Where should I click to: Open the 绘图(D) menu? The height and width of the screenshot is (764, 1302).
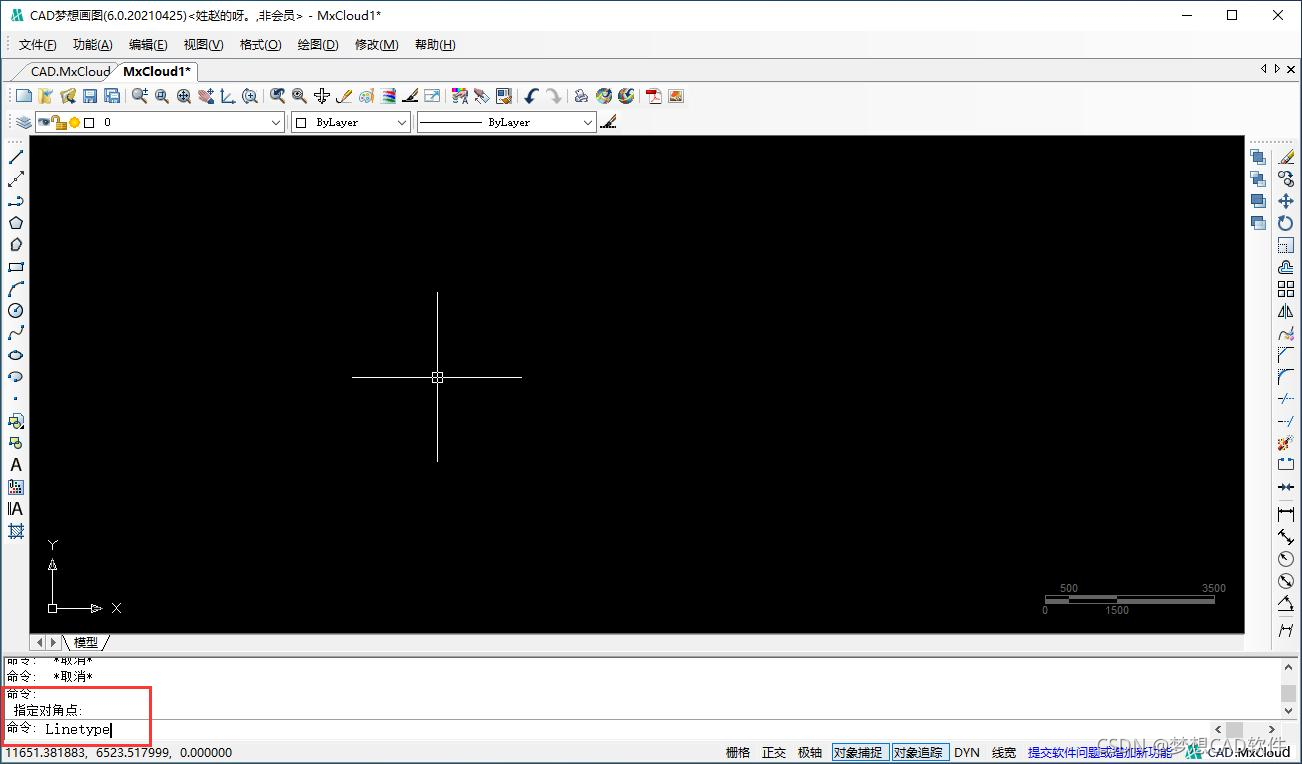tap(318, 45)
